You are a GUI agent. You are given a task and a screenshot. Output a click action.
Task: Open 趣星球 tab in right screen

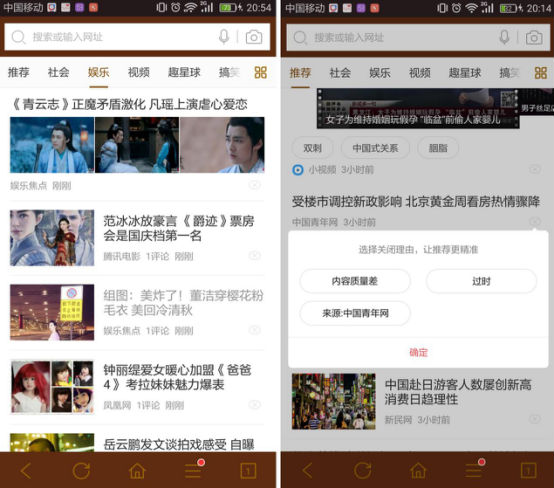click(465, 73)
